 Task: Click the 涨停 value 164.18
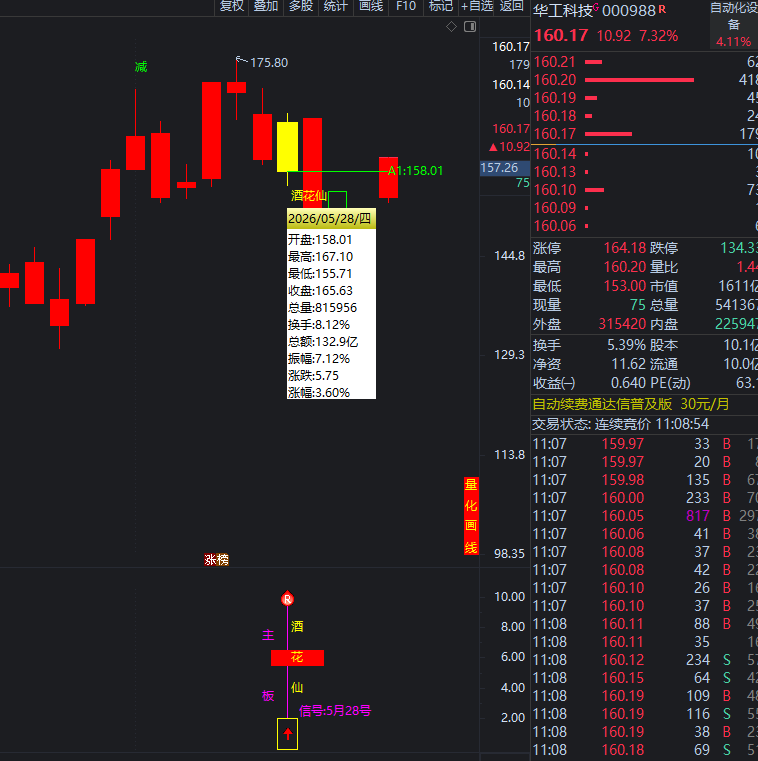[625, 248]
